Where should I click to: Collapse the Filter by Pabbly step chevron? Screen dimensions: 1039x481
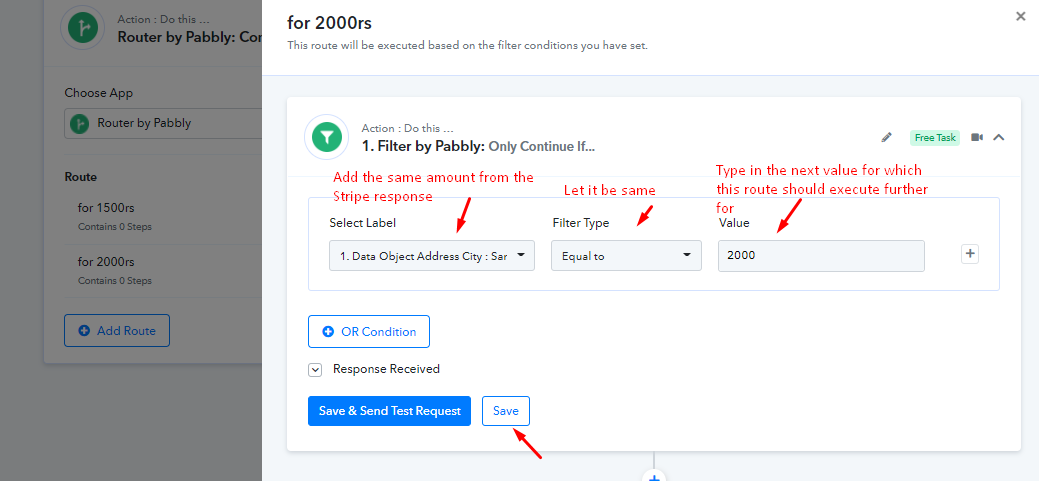pos(999,138)
